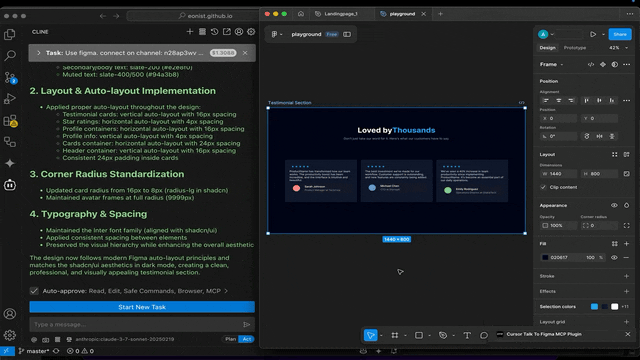Viewport: 640px width, 360px height.
Task: Expand the Task header chevron in Cline
Action: pyautogui.click(x=39, y=53)
